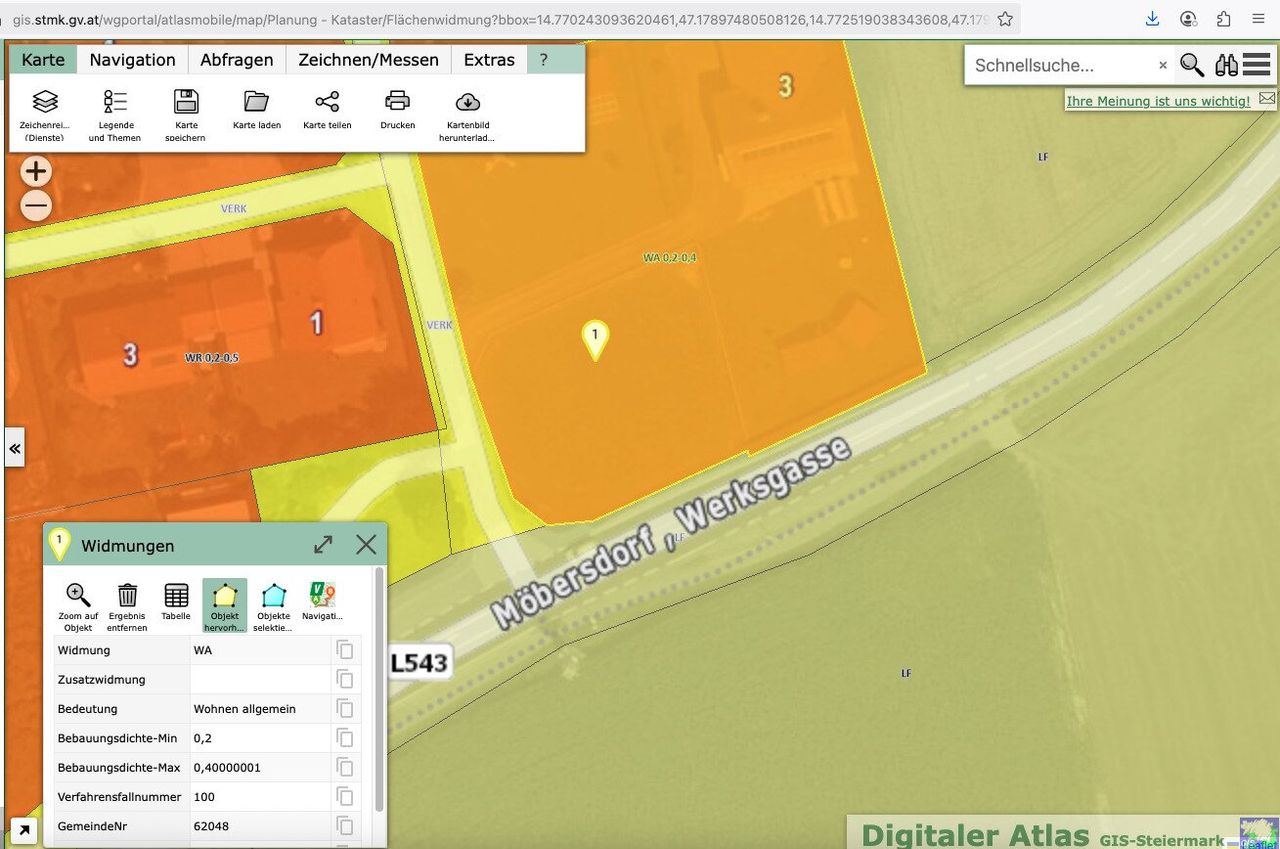Expand the Widmungen panel to full size

click(323, 545)
